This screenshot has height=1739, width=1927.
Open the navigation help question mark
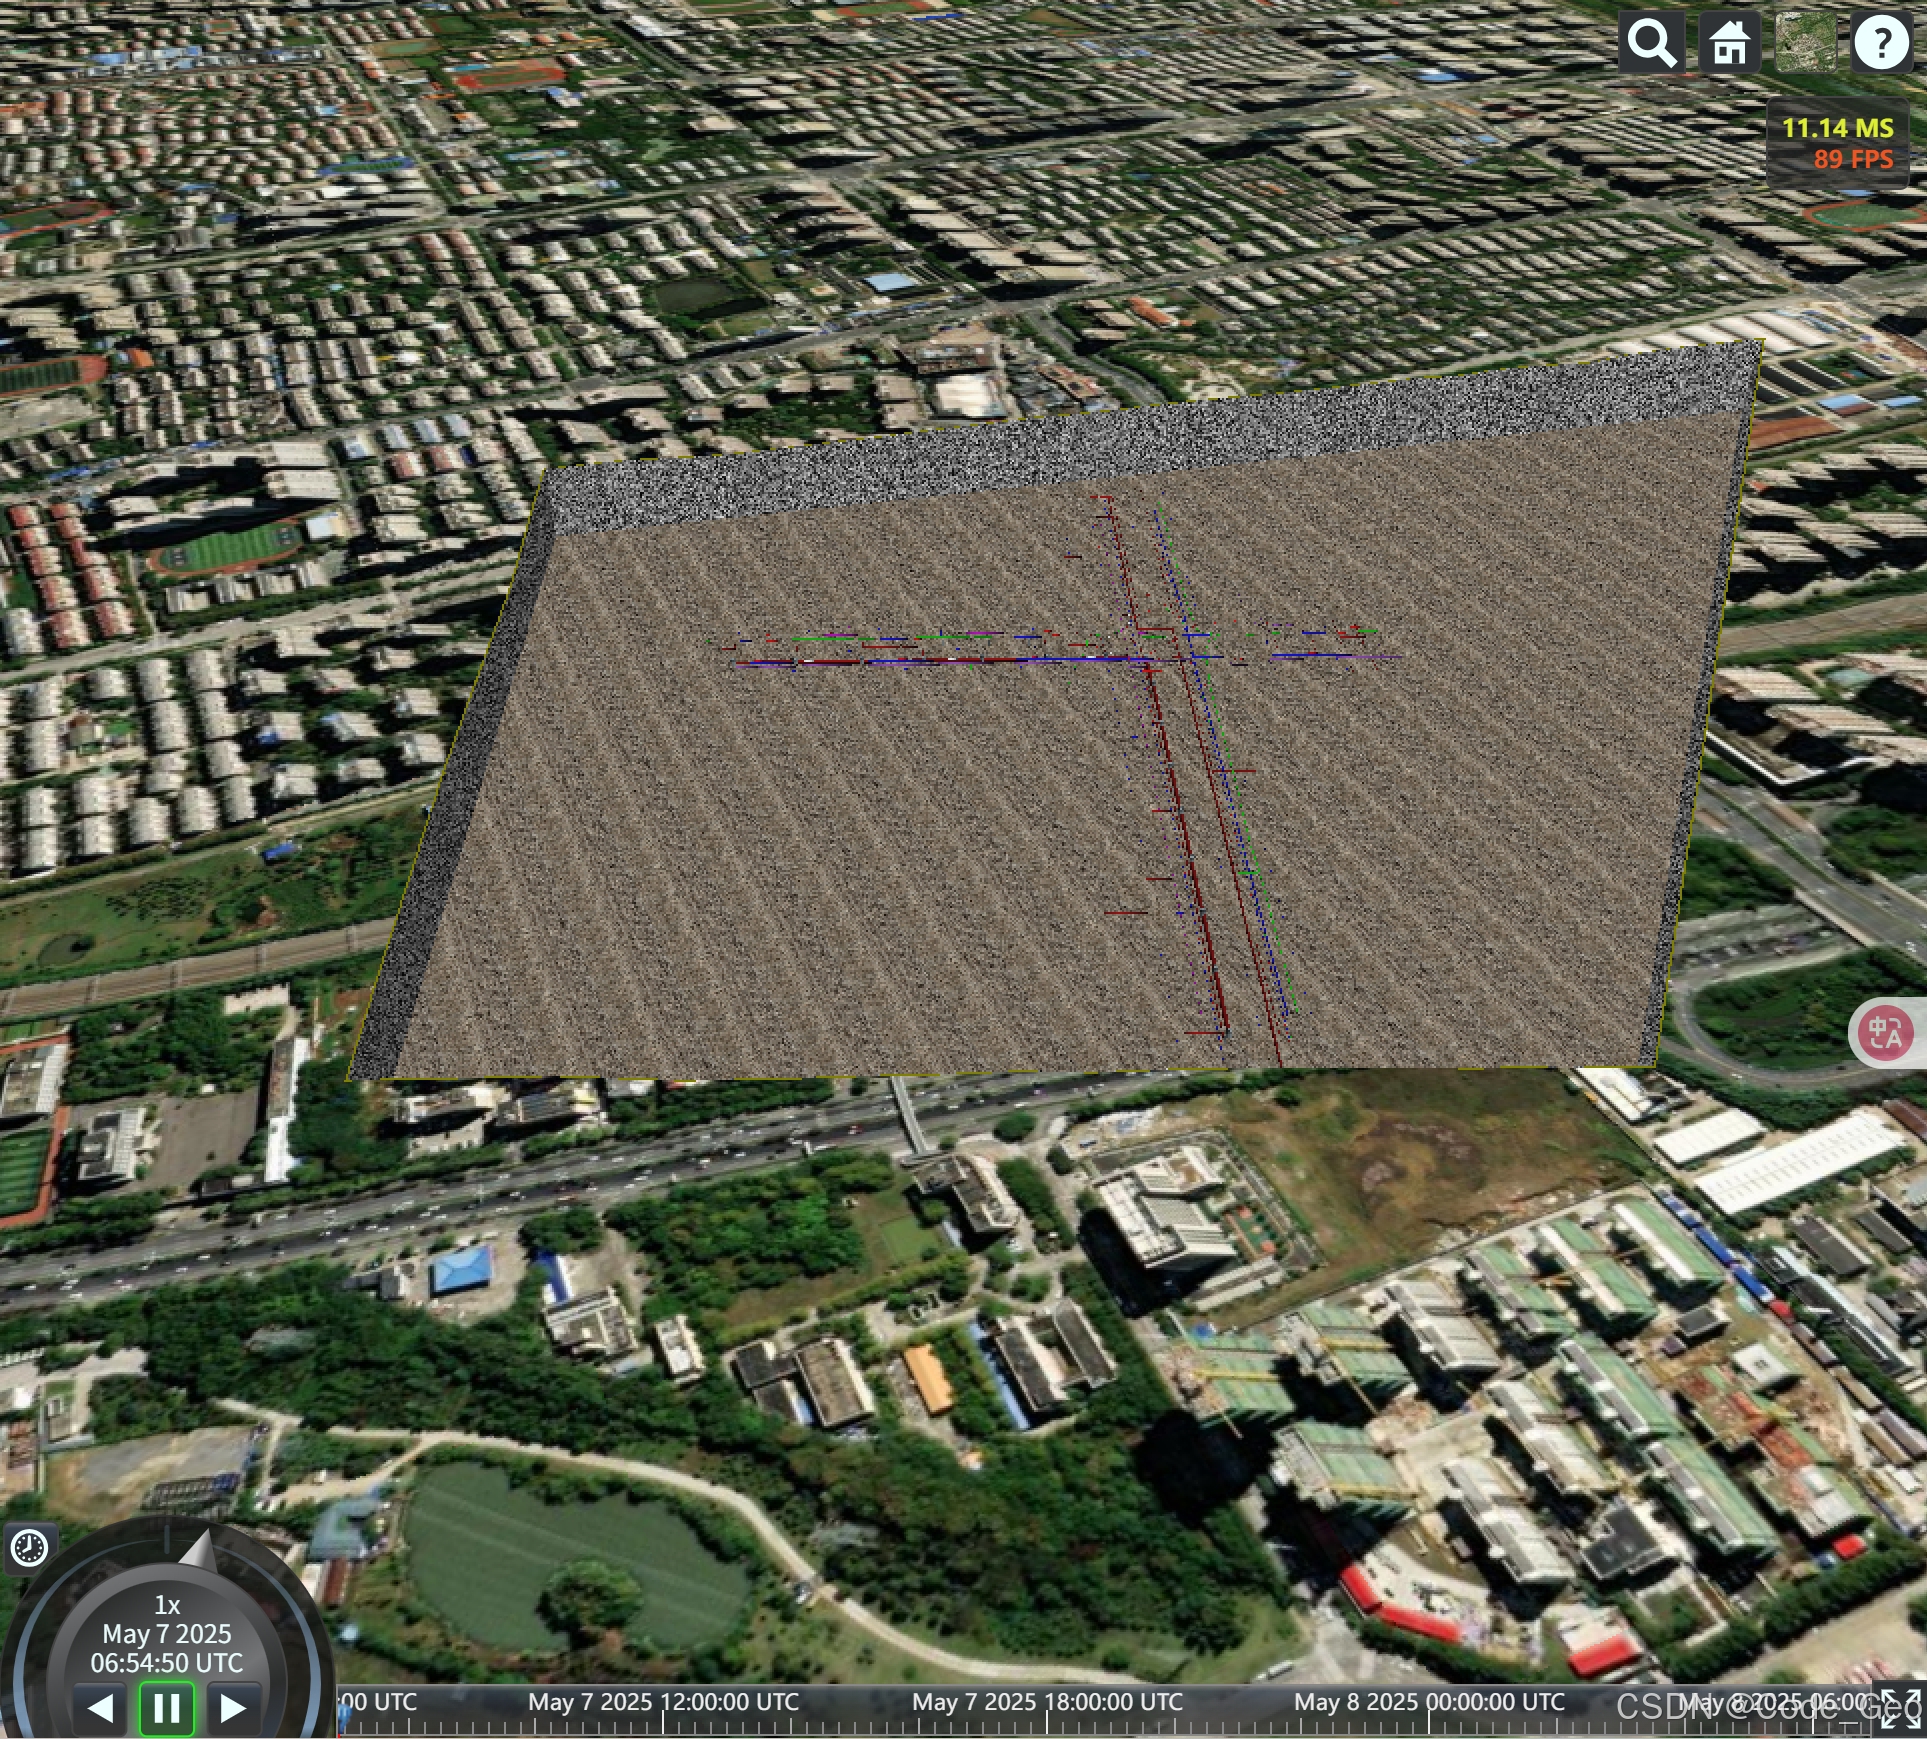pos(1881,43)
